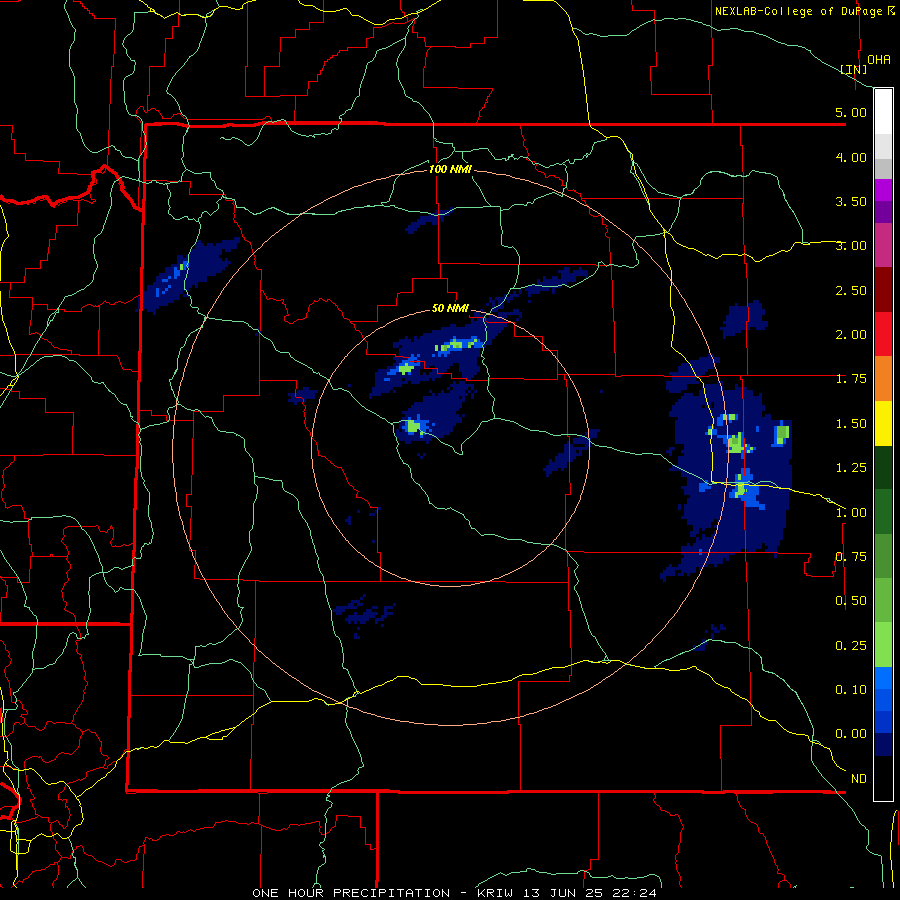Select the 2.50 legend value
Viewport: 900px width, 900px height.
pos(851,290)
